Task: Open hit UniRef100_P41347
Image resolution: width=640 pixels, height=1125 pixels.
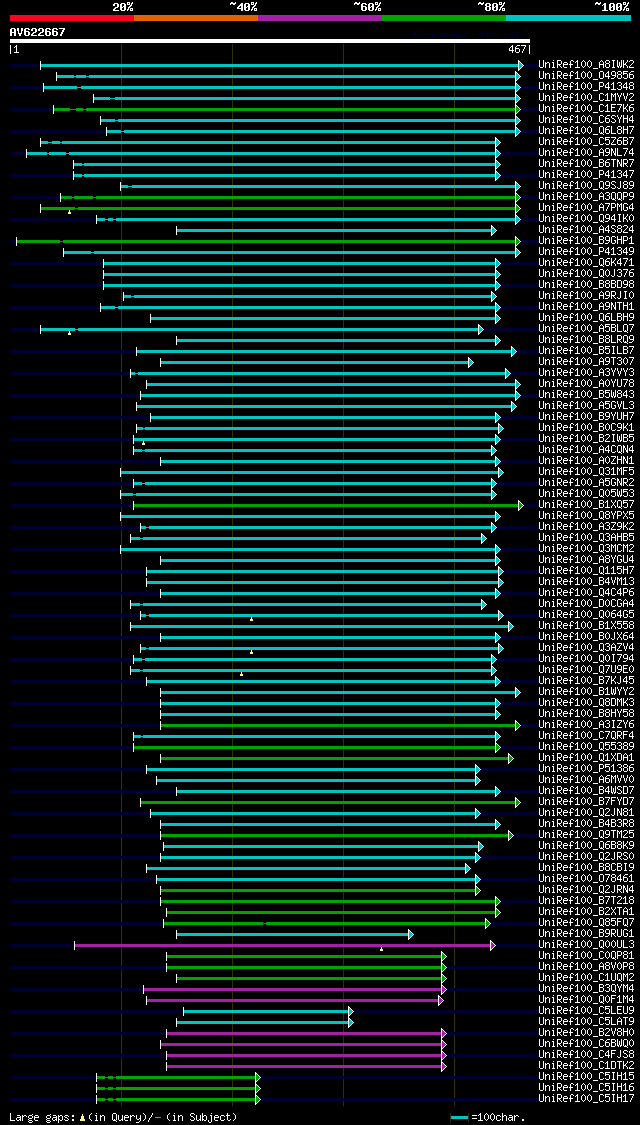Action: [586, 174]
